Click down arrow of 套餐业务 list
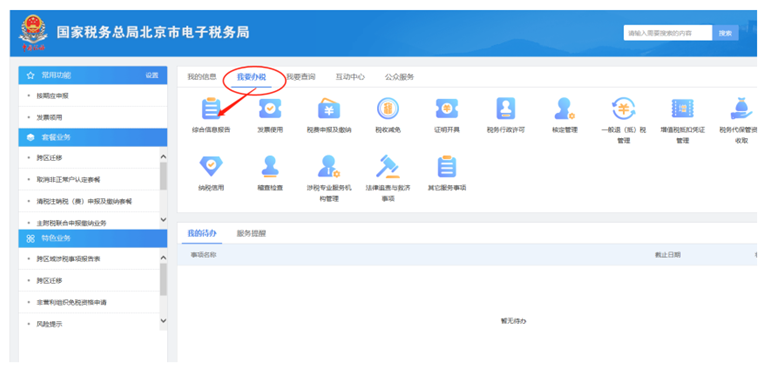 163,220
